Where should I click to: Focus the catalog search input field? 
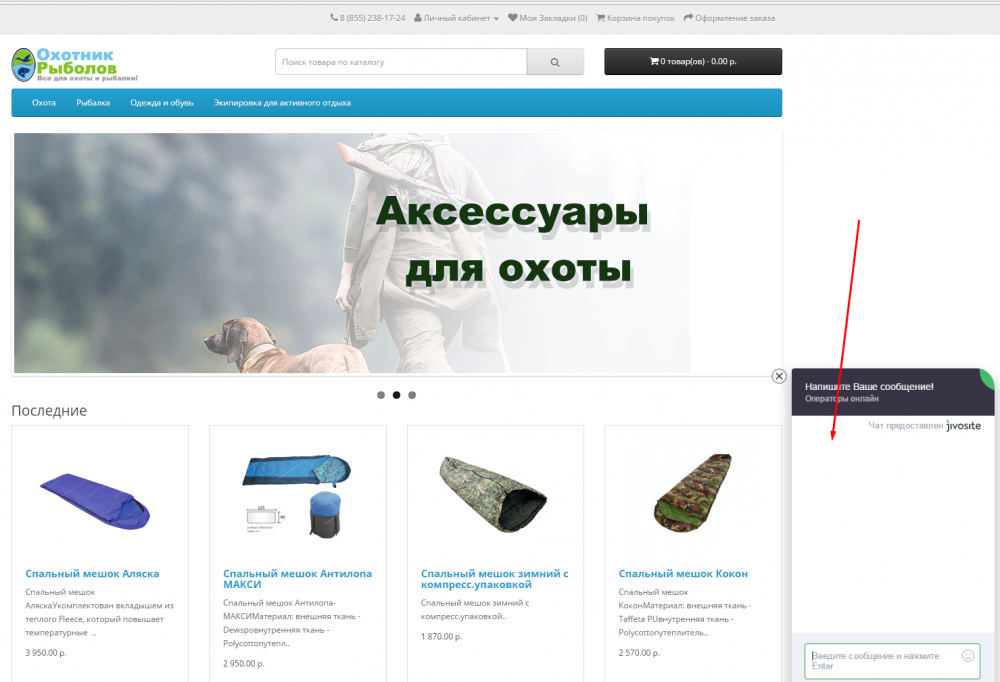(x=400, y=62)
